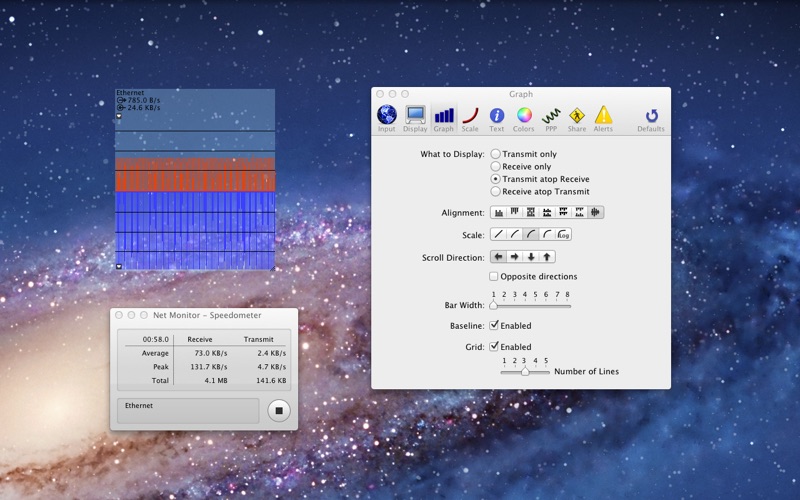This screenshot has width=800, height=500.
Task: Choose the Log scale option
Action: click(x=563, y=234)
